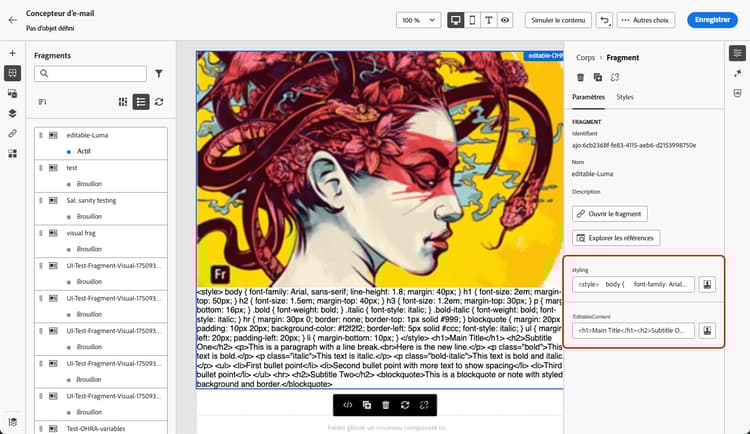Undo the last action with the undo icon
The height and width of the screenshot is (434, 750).
(604, 20)
